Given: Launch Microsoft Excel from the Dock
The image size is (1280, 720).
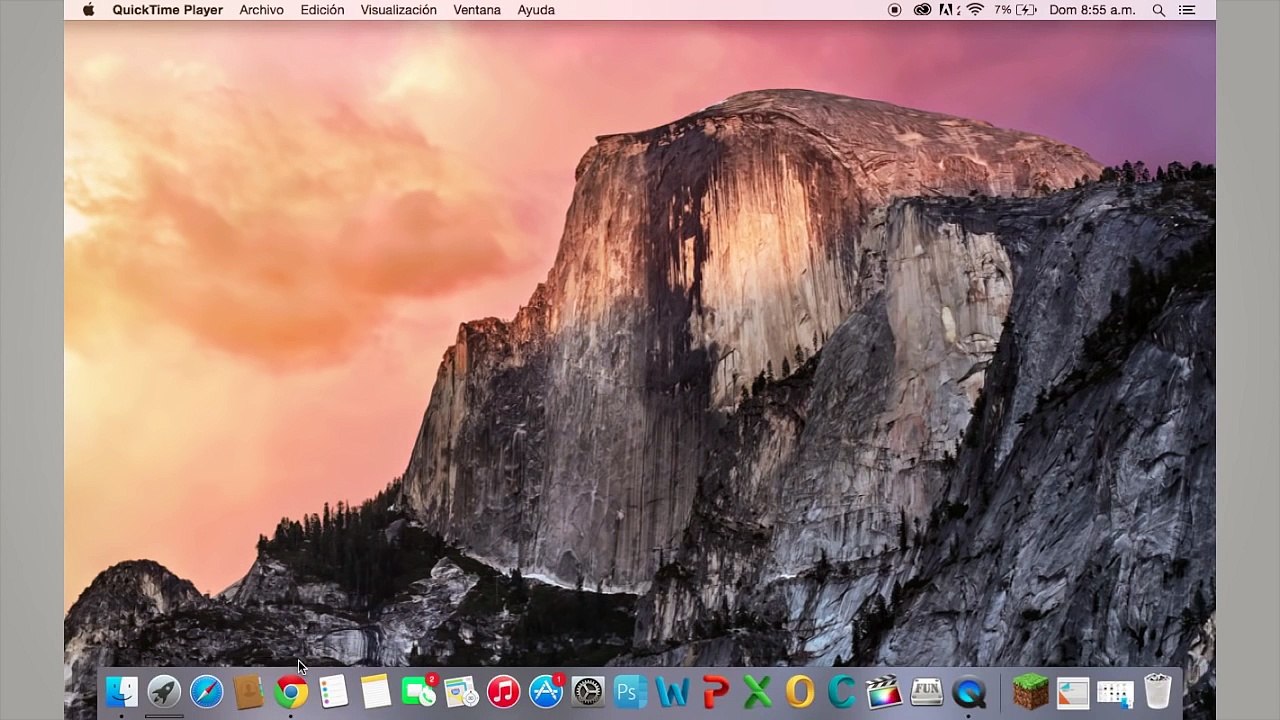Looking at the screenshot, I should point(758,692).
